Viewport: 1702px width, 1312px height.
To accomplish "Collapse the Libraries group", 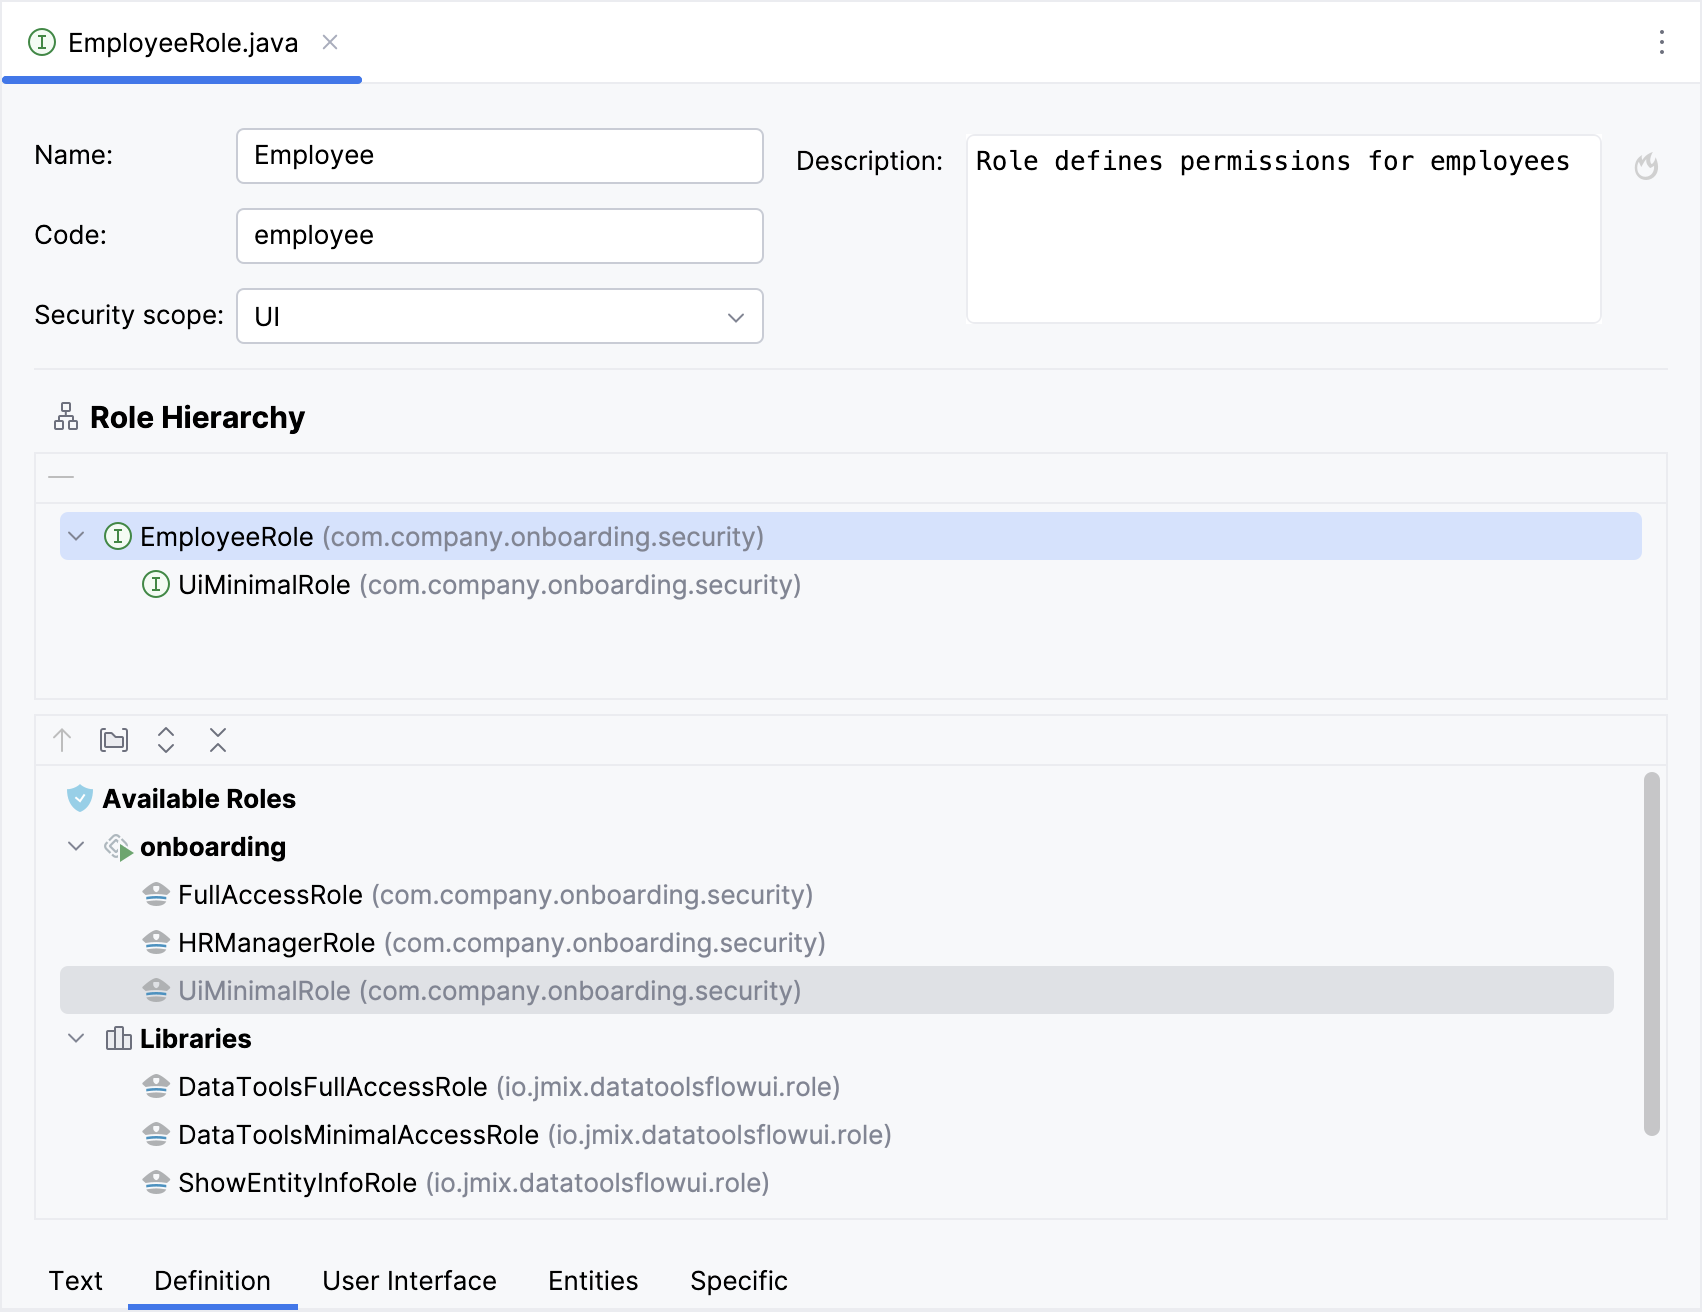I will coord(76,1039).
